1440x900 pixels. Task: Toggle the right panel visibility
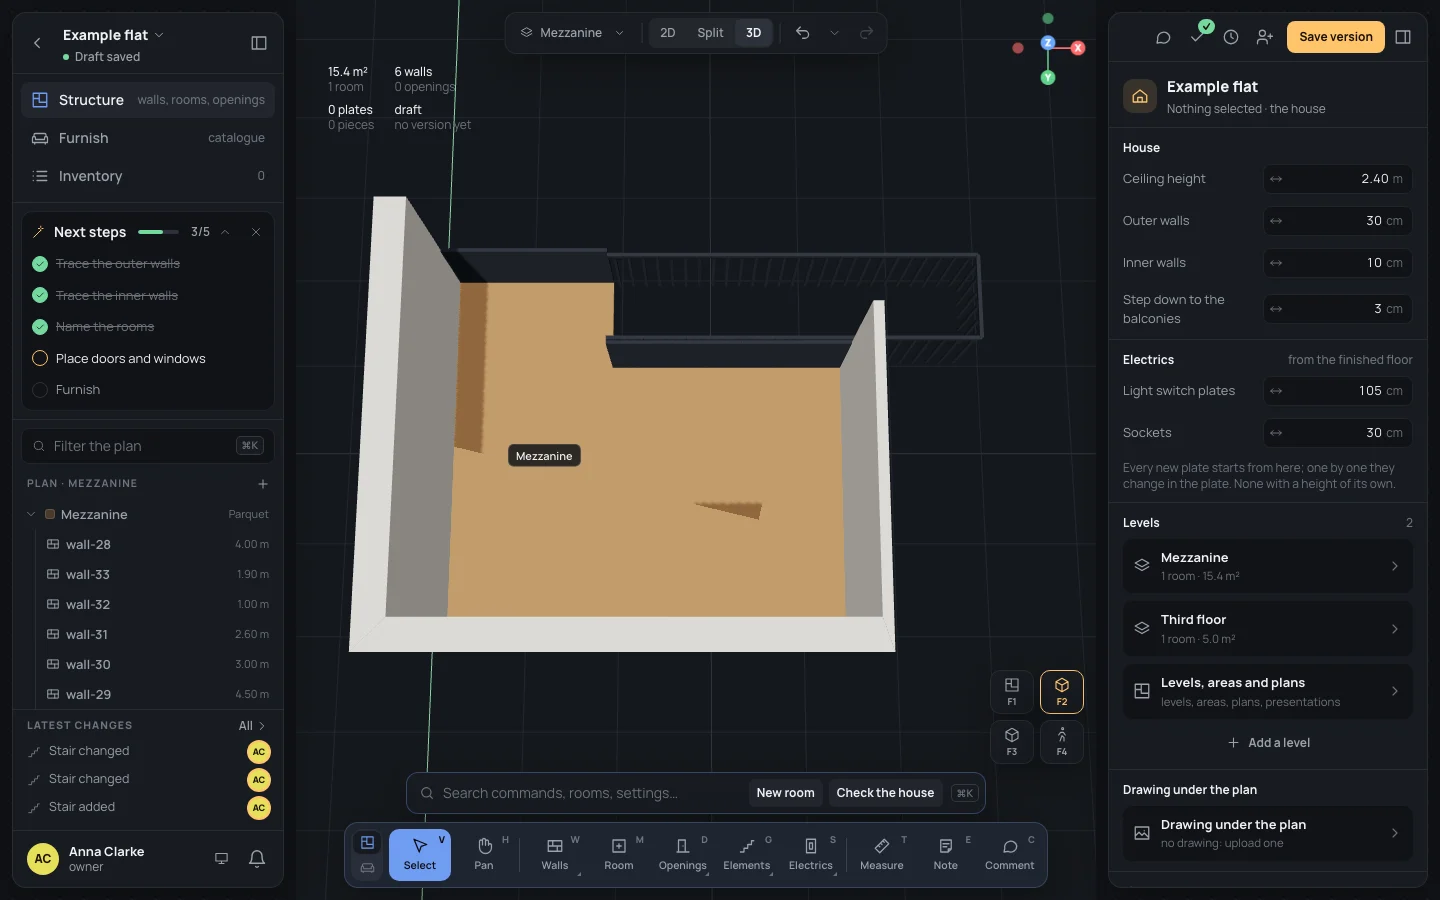coord(1403,37)
